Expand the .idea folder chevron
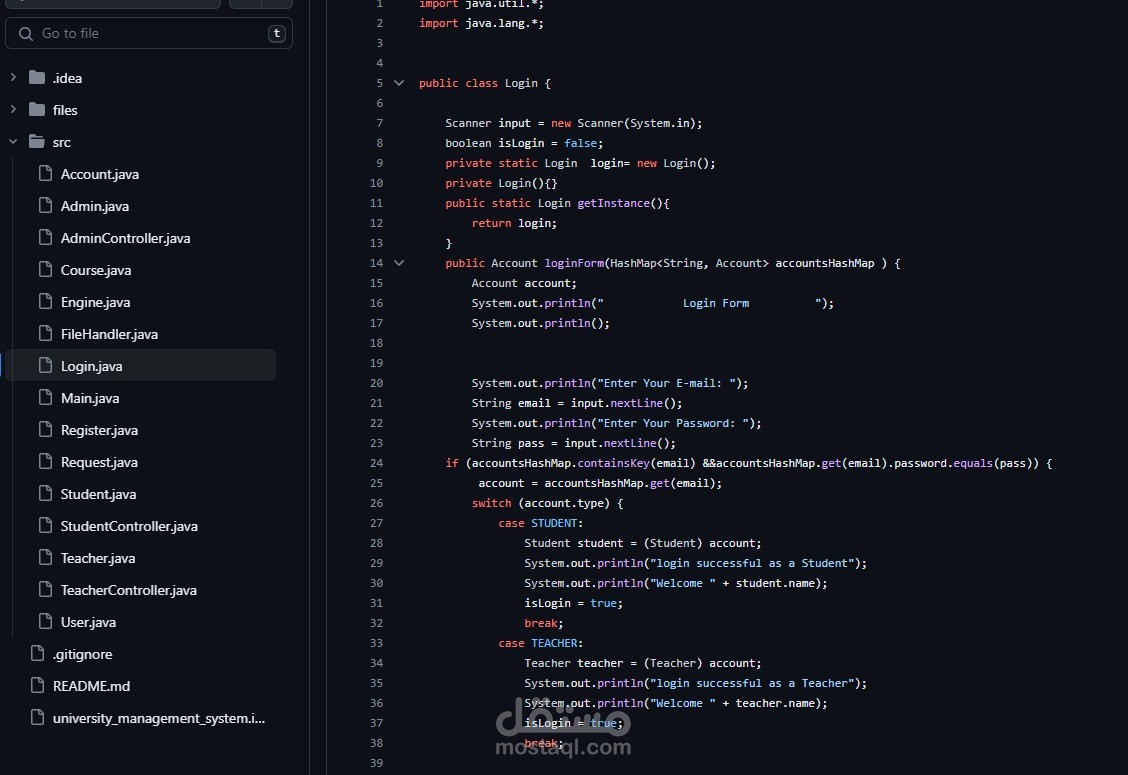Screen dimensions: 1128x775 click(13, 77)
